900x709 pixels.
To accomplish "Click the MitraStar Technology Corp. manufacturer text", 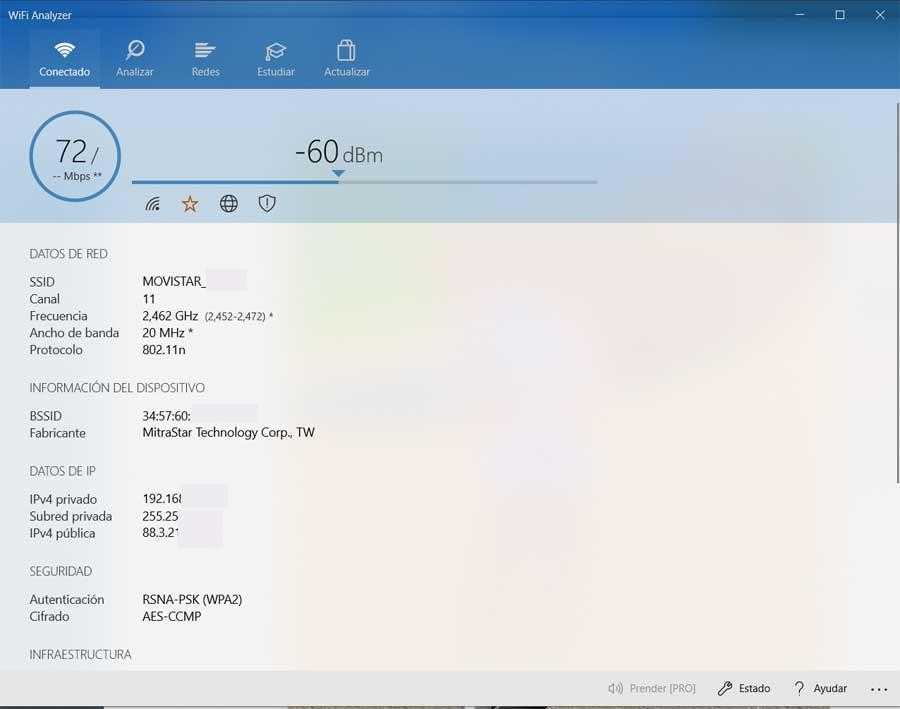I will coord(228,433).
